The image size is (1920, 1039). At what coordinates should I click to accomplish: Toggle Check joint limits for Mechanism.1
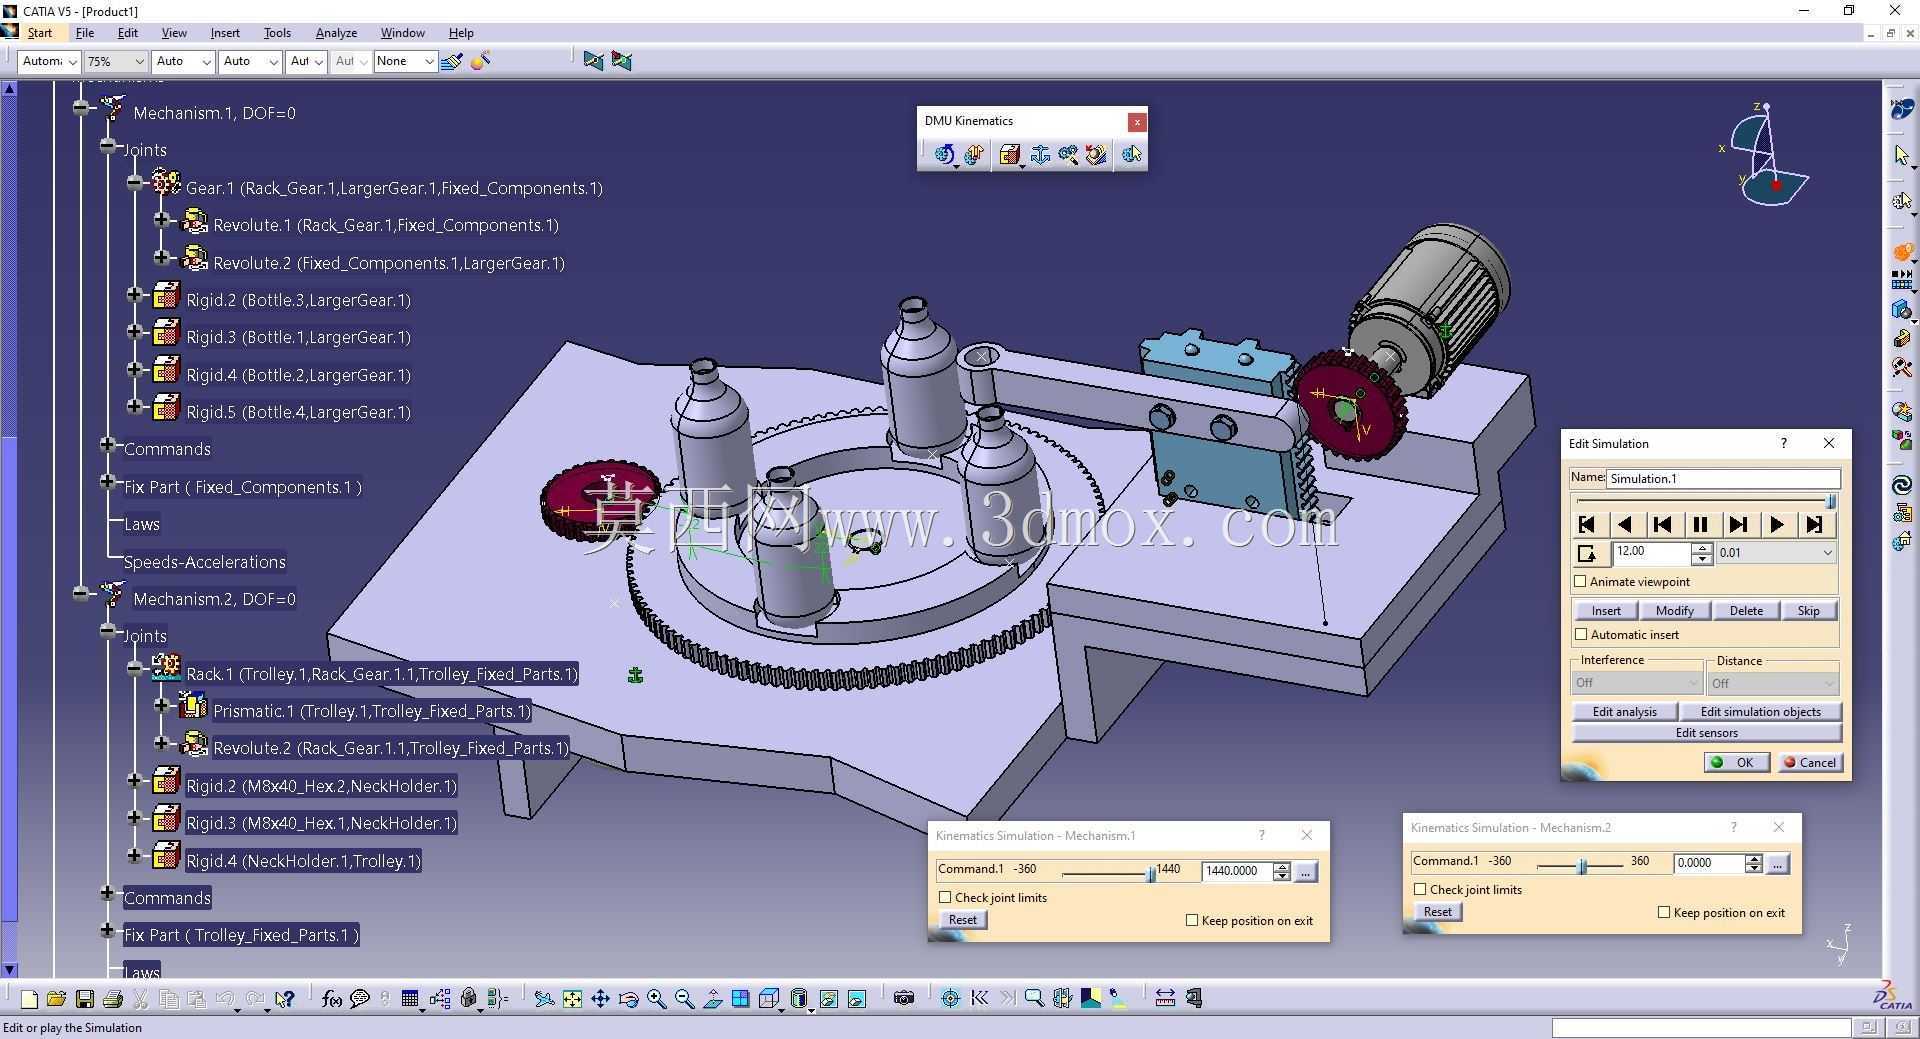pyautogui.click(x=945, y=897)
